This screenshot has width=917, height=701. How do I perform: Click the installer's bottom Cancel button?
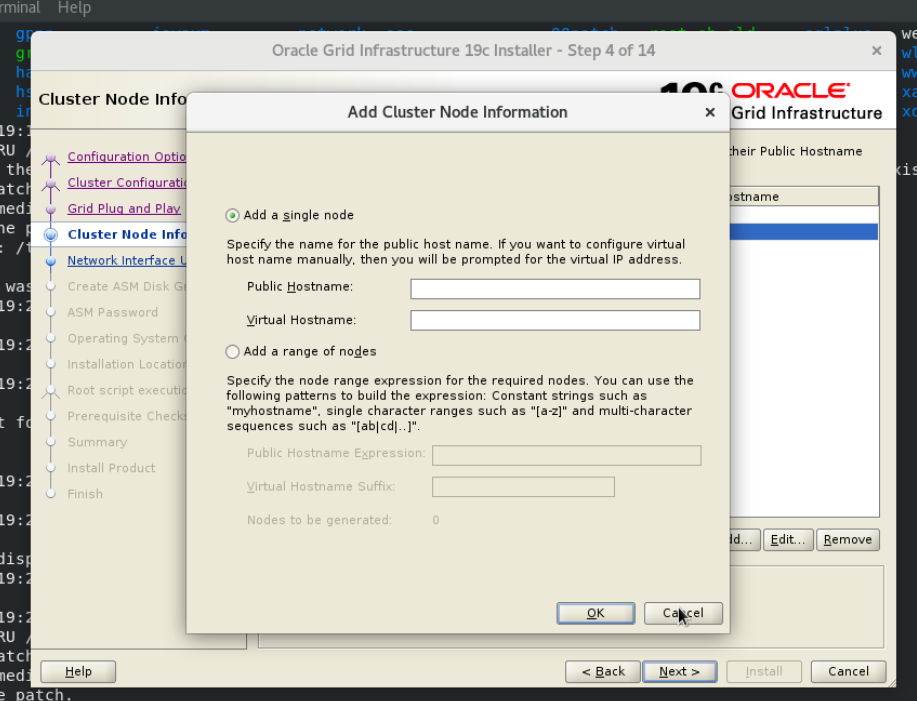pos(848,671)
